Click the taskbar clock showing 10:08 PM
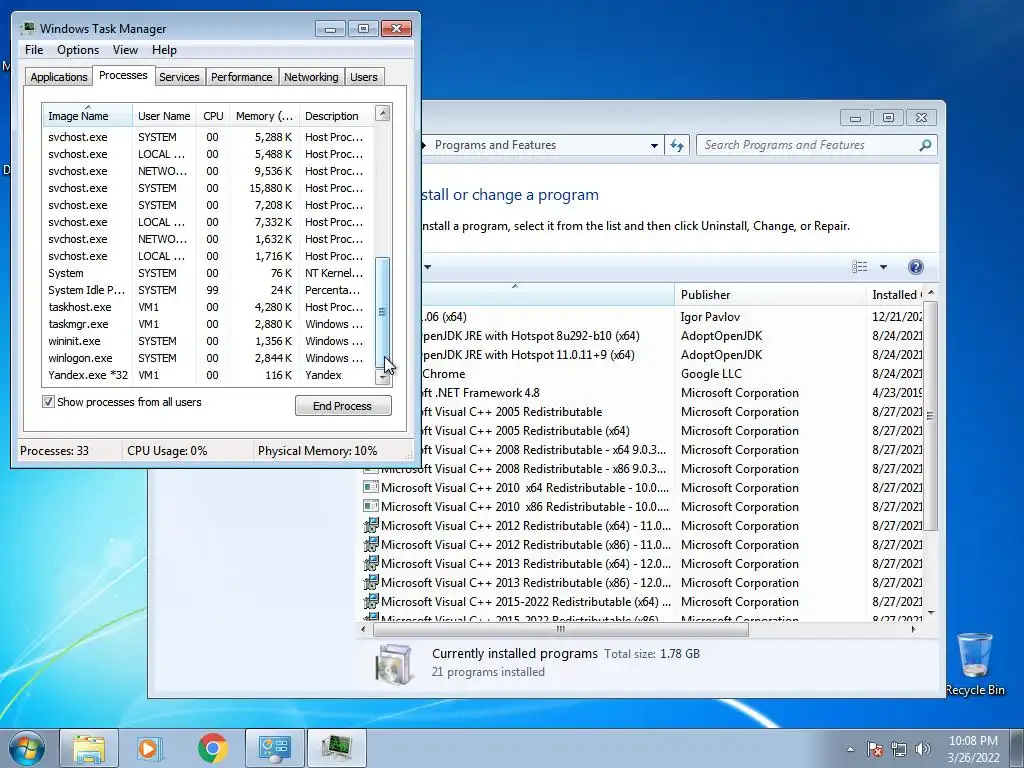 [x=973, y=749]
